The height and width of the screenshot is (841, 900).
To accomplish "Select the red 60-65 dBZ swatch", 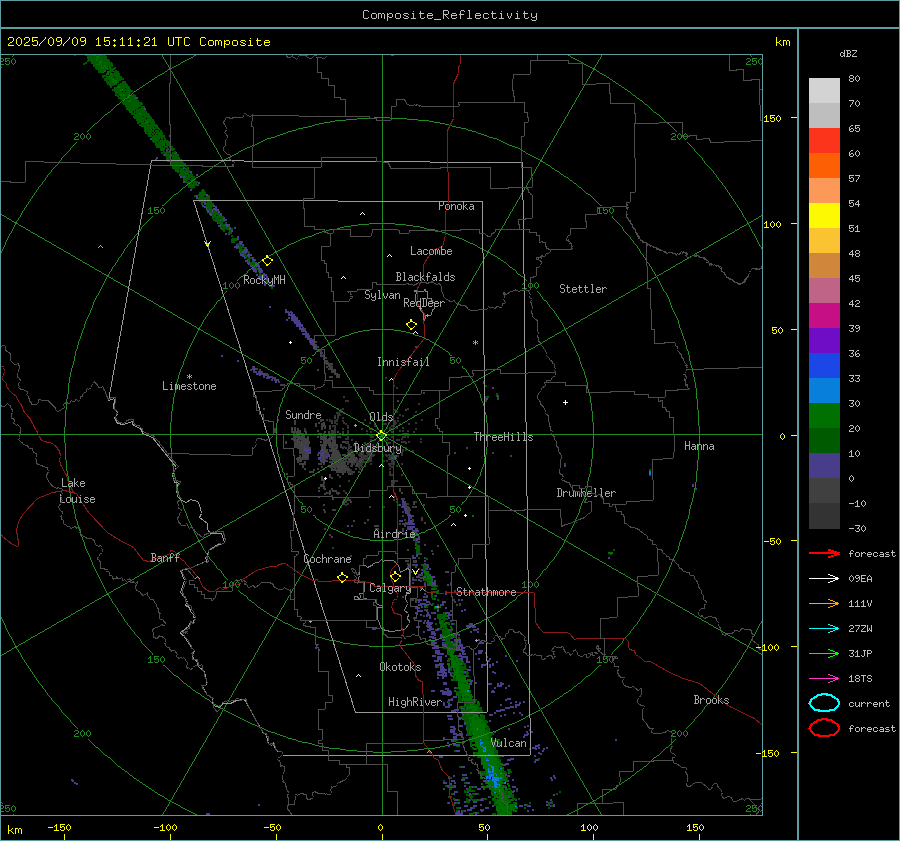I will 824,141.
